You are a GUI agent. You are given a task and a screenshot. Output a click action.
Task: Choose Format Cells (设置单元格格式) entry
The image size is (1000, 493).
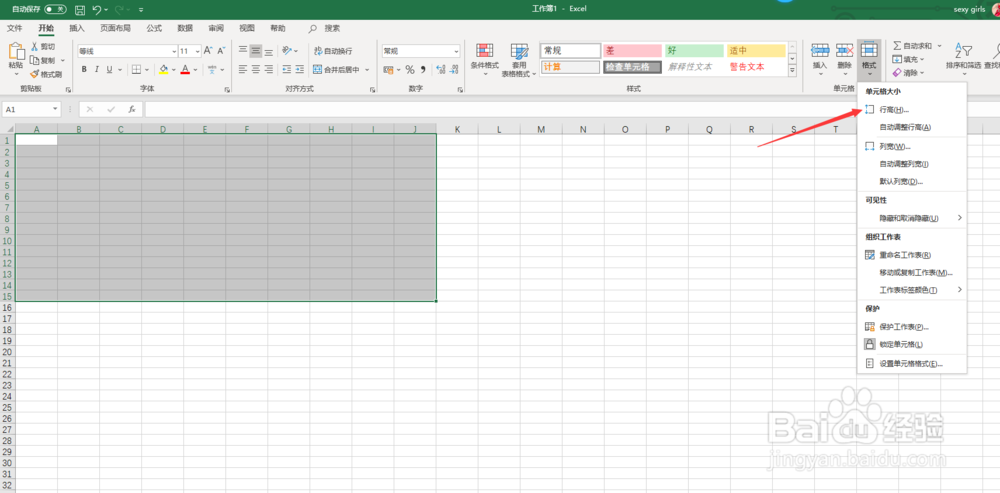tap(912, 364)
